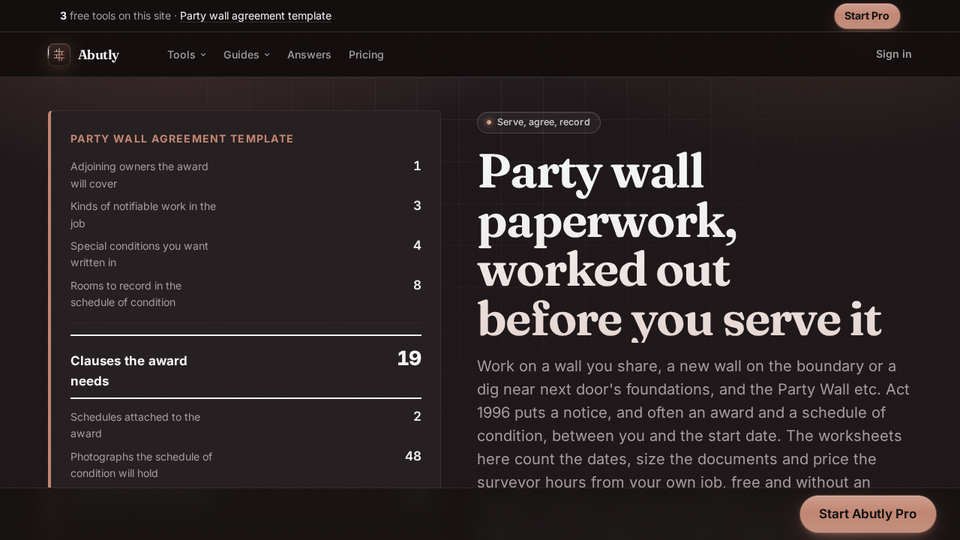
Task: Click the Start Abutly Pro button
Action: (x=868, y=514)
